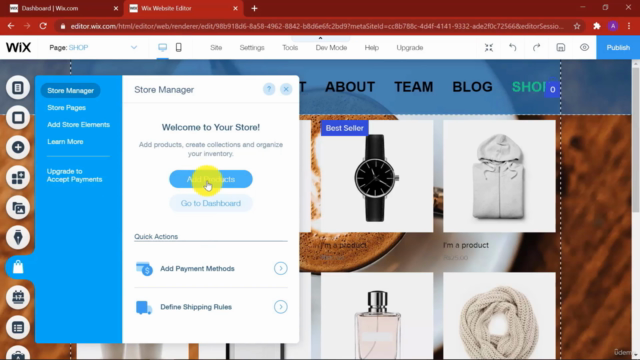Click the zoom out editor icon

pyautogui.click(x=489, y=47)
